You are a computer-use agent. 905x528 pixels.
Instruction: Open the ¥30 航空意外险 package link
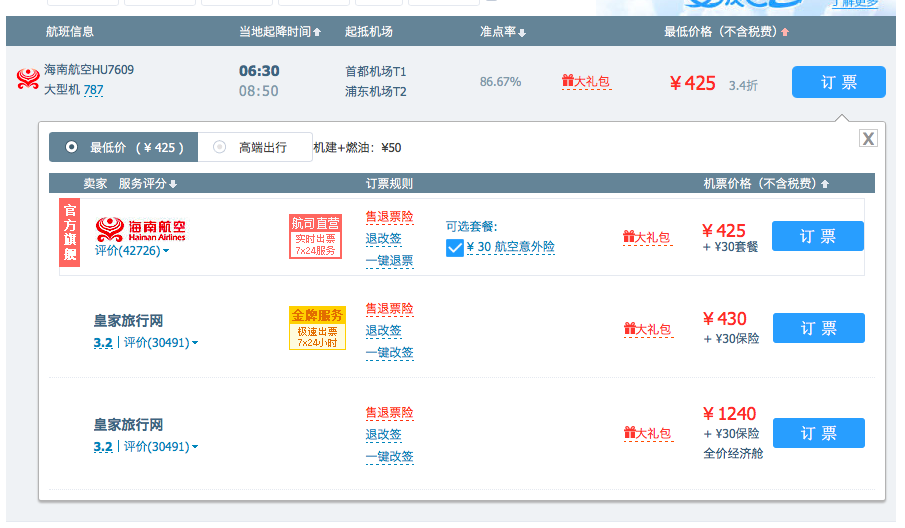coord(511,247)
